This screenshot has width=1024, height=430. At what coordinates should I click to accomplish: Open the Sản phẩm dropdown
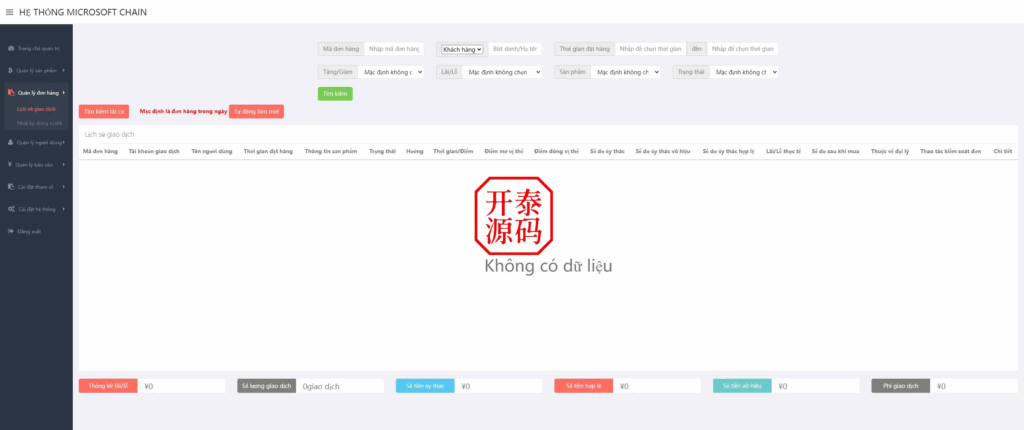pos(625,72)
